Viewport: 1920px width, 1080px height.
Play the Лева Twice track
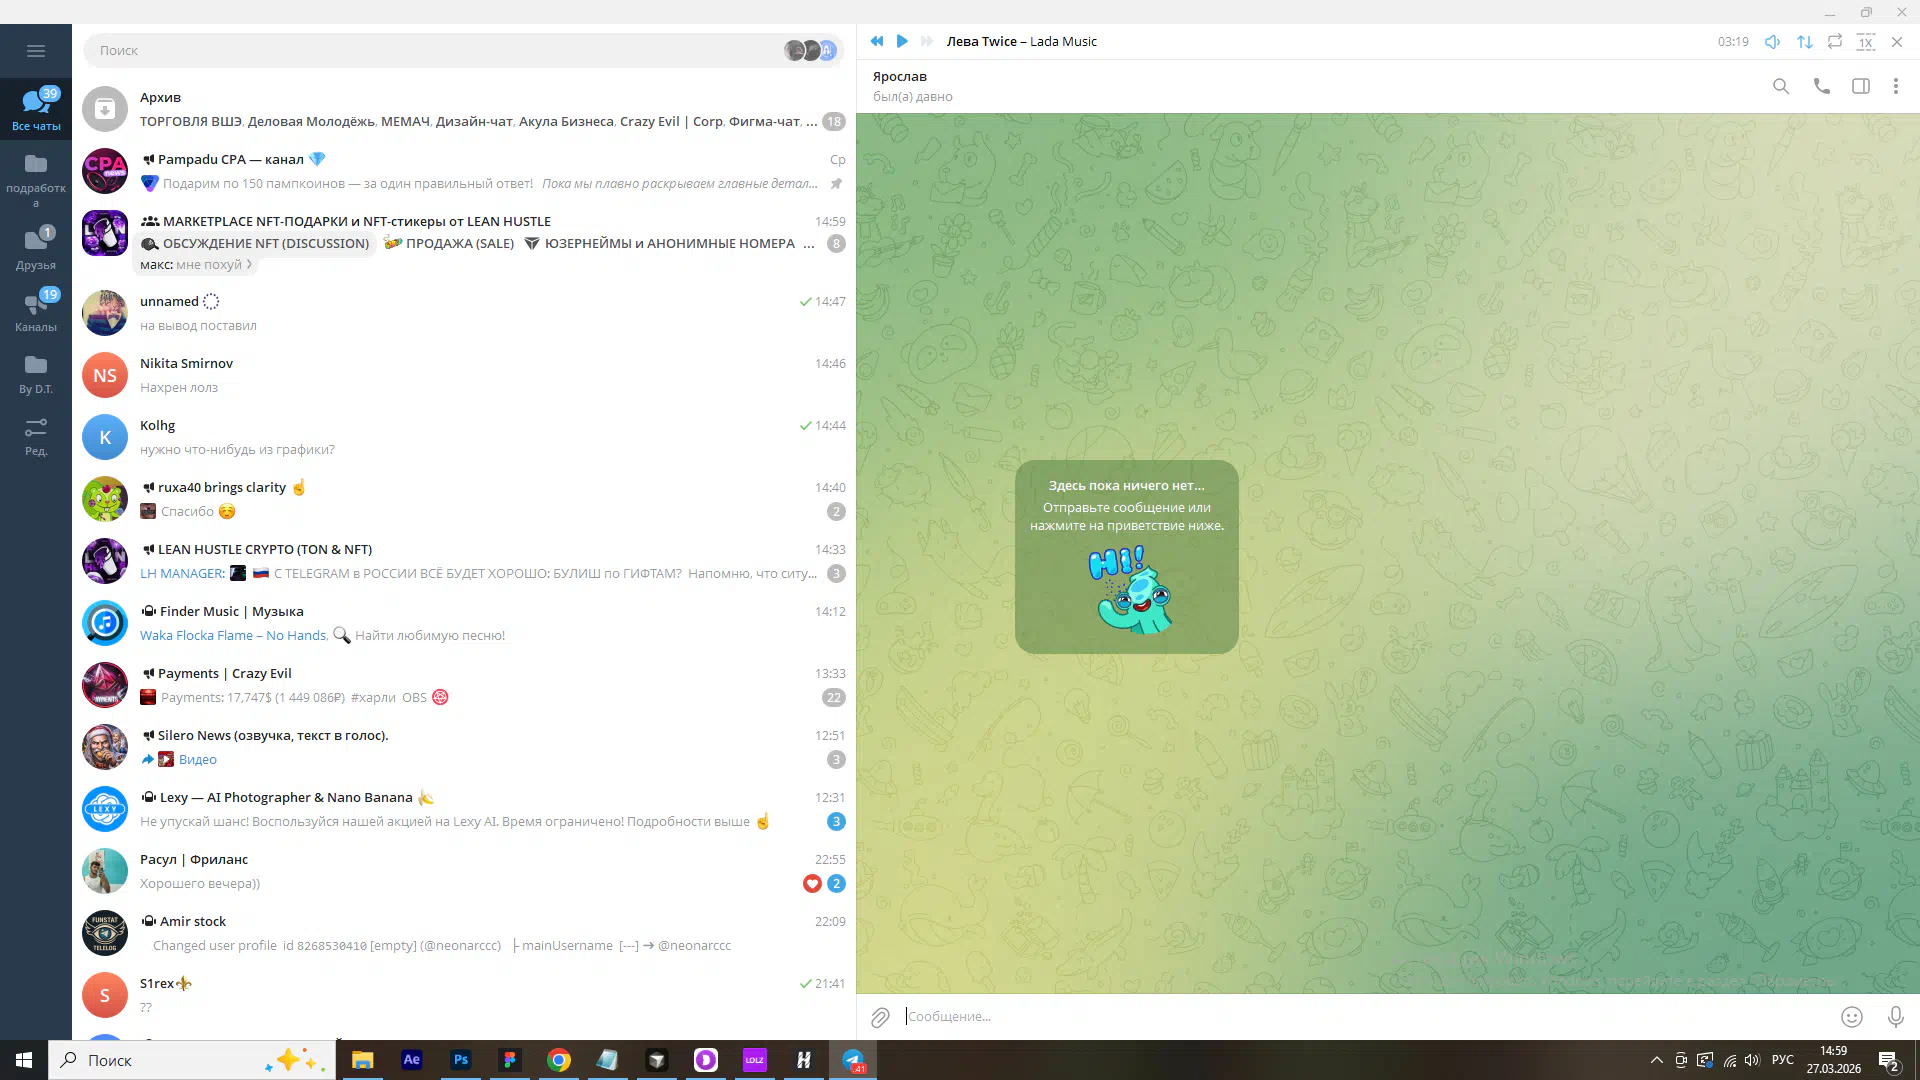[x=902, y=41]
